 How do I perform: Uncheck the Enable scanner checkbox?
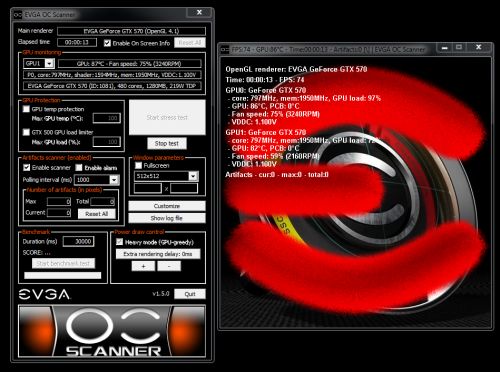point(27,167)
